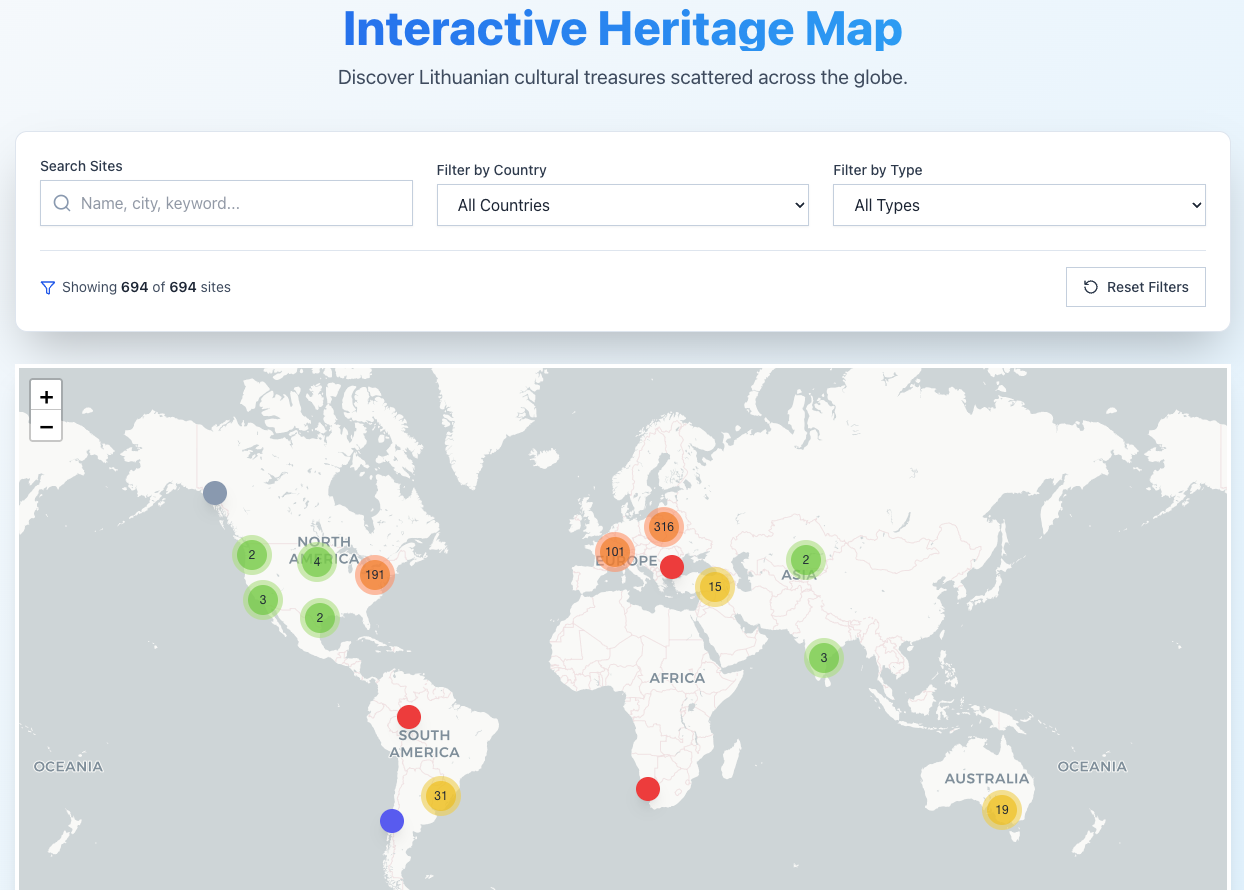The image size is (1244, 890).
Task: Open the 101 cluster marker over Europe
Action: [x=614, y=552]
